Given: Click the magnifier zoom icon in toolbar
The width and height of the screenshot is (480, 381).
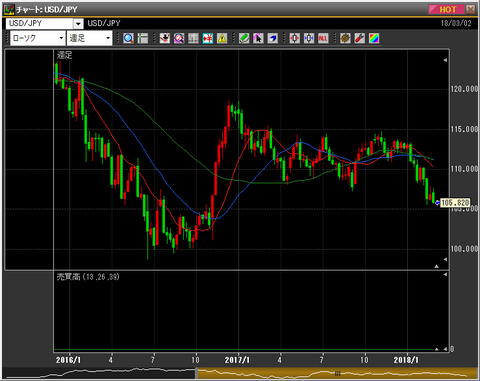Looking at the screenshot, I should (128, 38).
